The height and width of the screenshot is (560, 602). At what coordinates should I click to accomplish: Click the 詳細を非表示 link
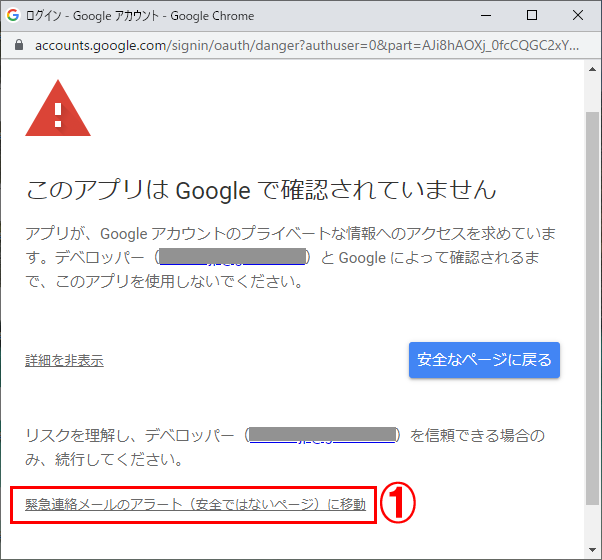click(64, 360)
